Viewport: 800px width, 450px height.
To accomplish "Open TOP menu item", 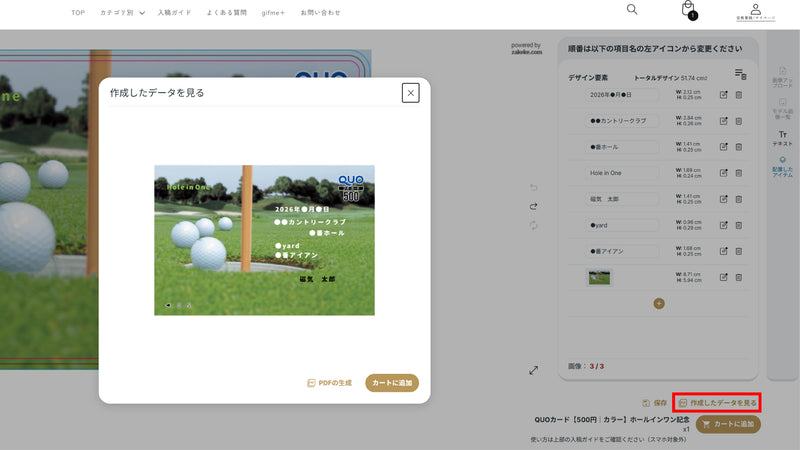I will coord(78,13).
